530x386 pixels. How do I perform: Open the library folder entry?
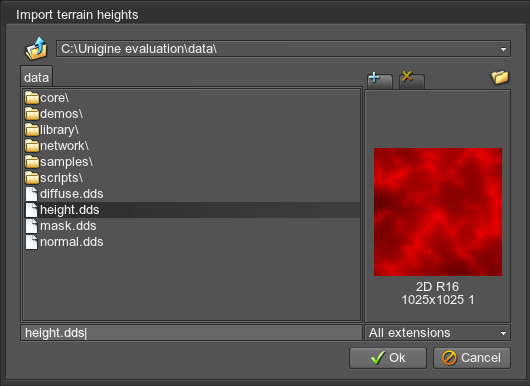point(59,130)
